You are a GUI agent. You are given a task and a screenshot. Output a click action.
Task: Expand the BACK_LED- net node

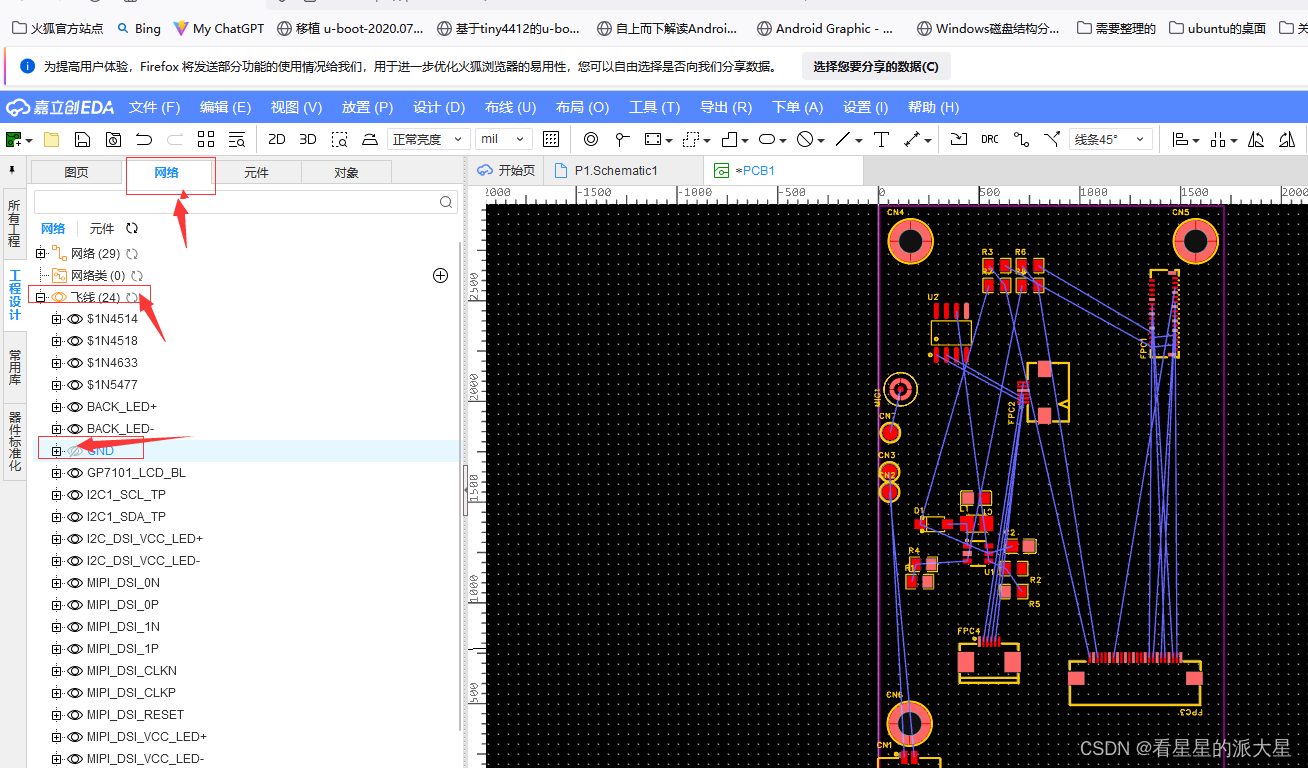click(x=57, y=429)
